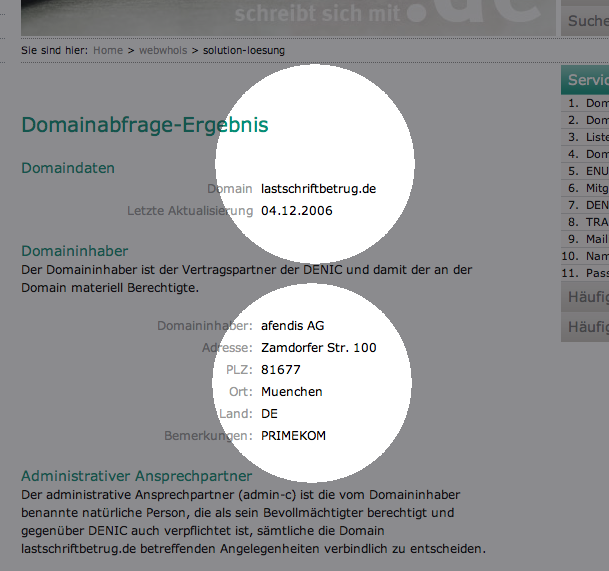Click the Letzte Aktualisierung label

coord(190,211)
